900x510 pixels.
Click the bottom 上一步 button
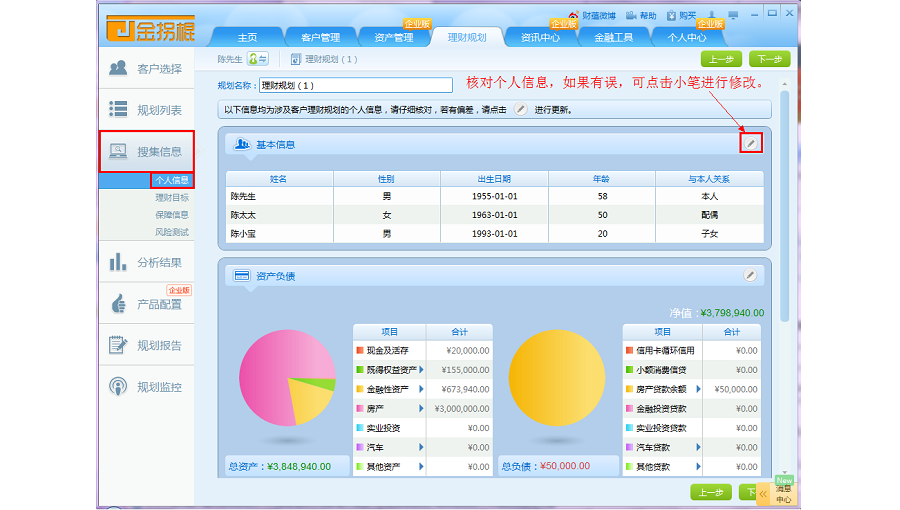tap(710, 492)
